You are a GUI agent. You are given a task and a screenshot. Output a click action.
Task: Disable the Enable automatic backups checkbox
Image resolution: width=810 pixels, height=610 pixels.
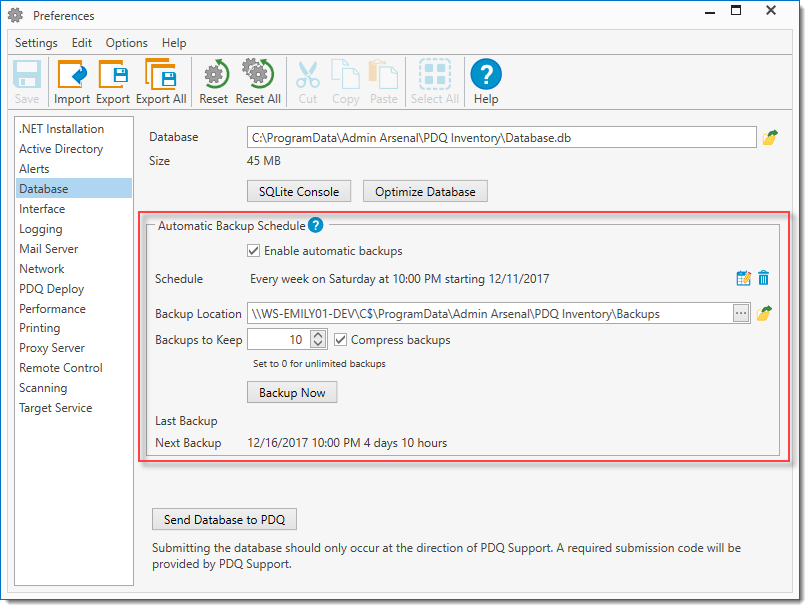[254, 251]
